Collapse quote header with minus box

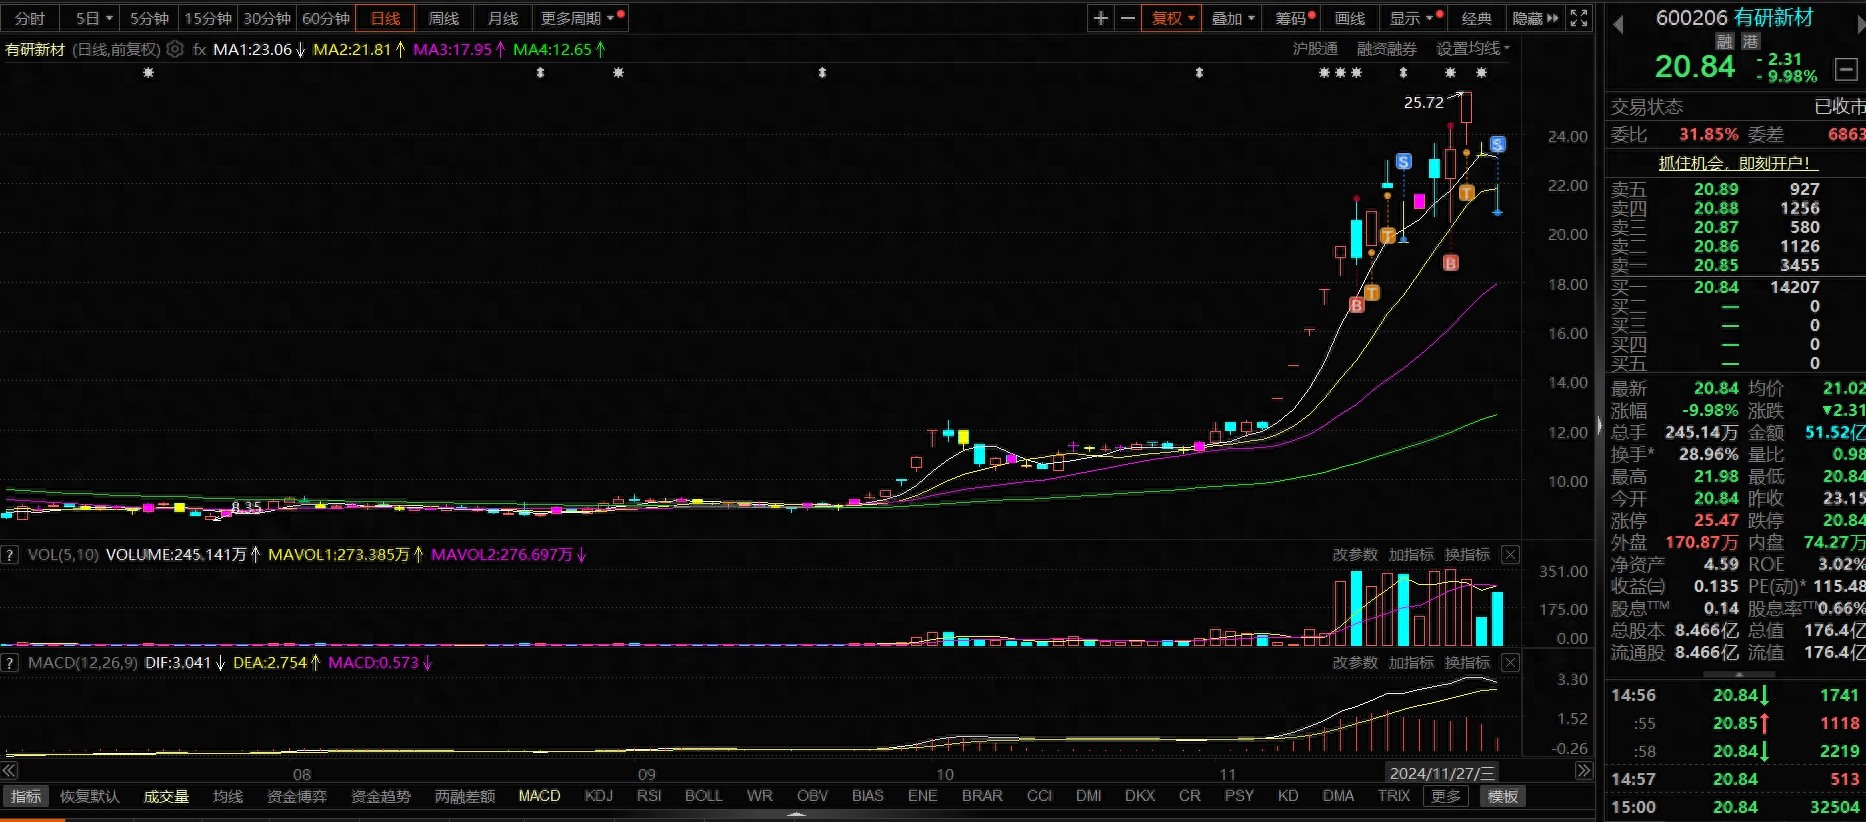coord(1845,69)
